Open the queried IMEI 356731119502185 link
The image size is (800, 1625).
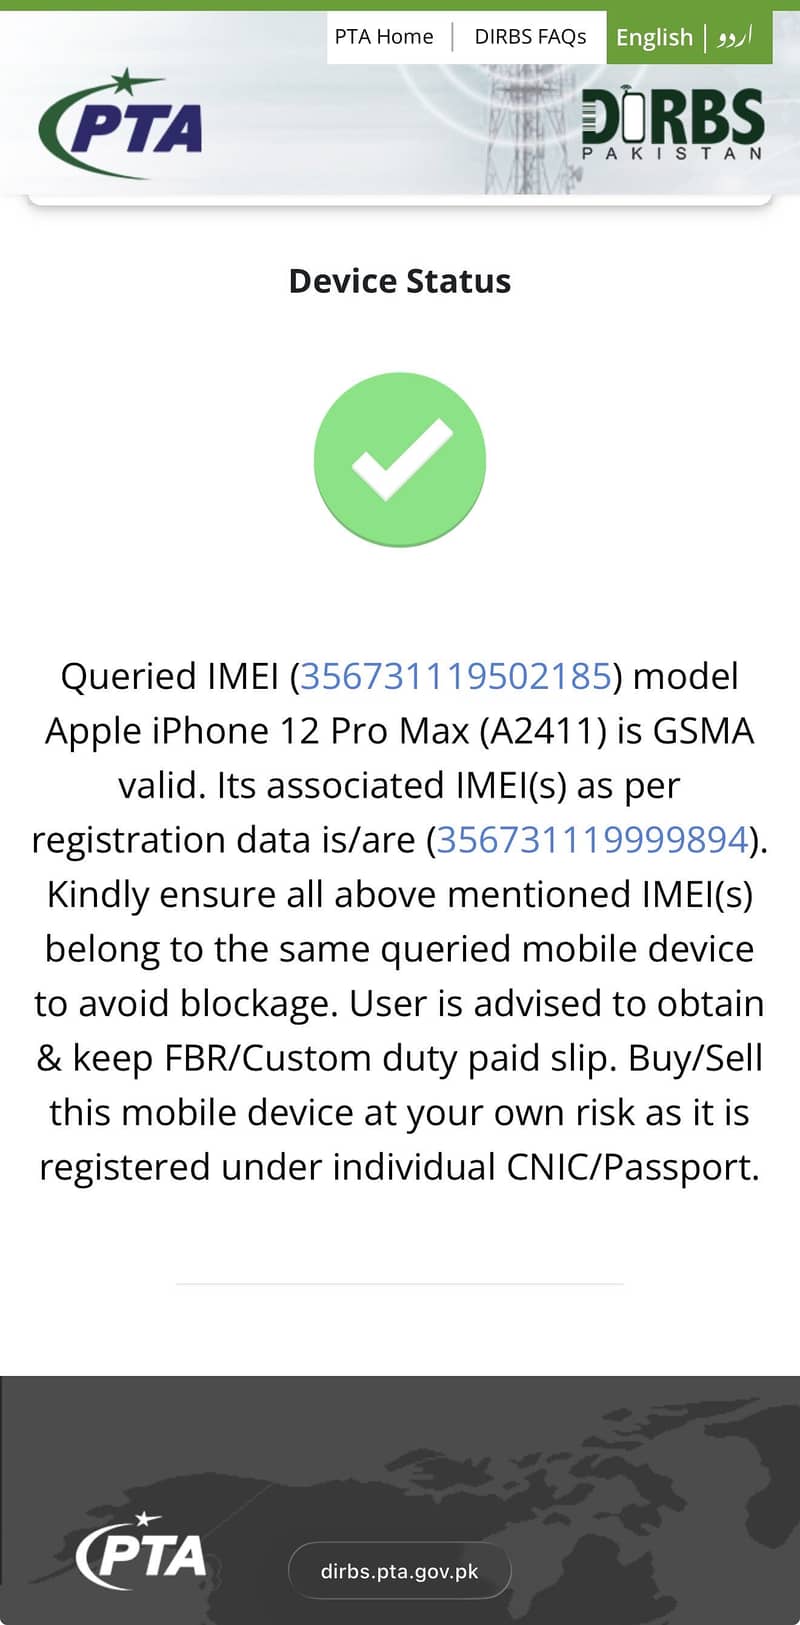[x=456, y=677]
